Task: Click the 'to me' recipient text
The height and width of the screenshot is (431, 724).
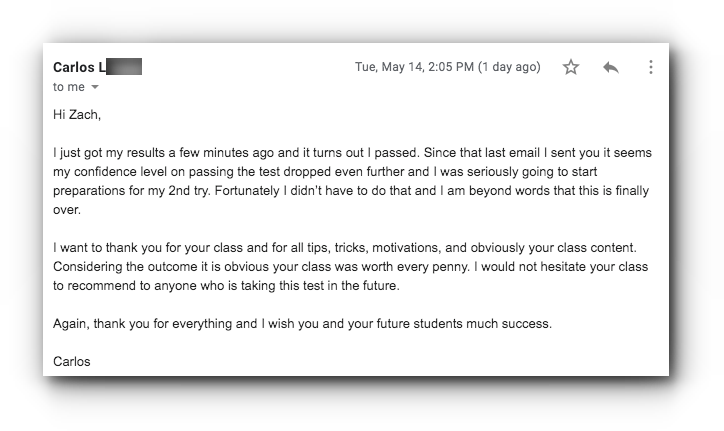Action: pyautogui.click(x=69, y=87)
